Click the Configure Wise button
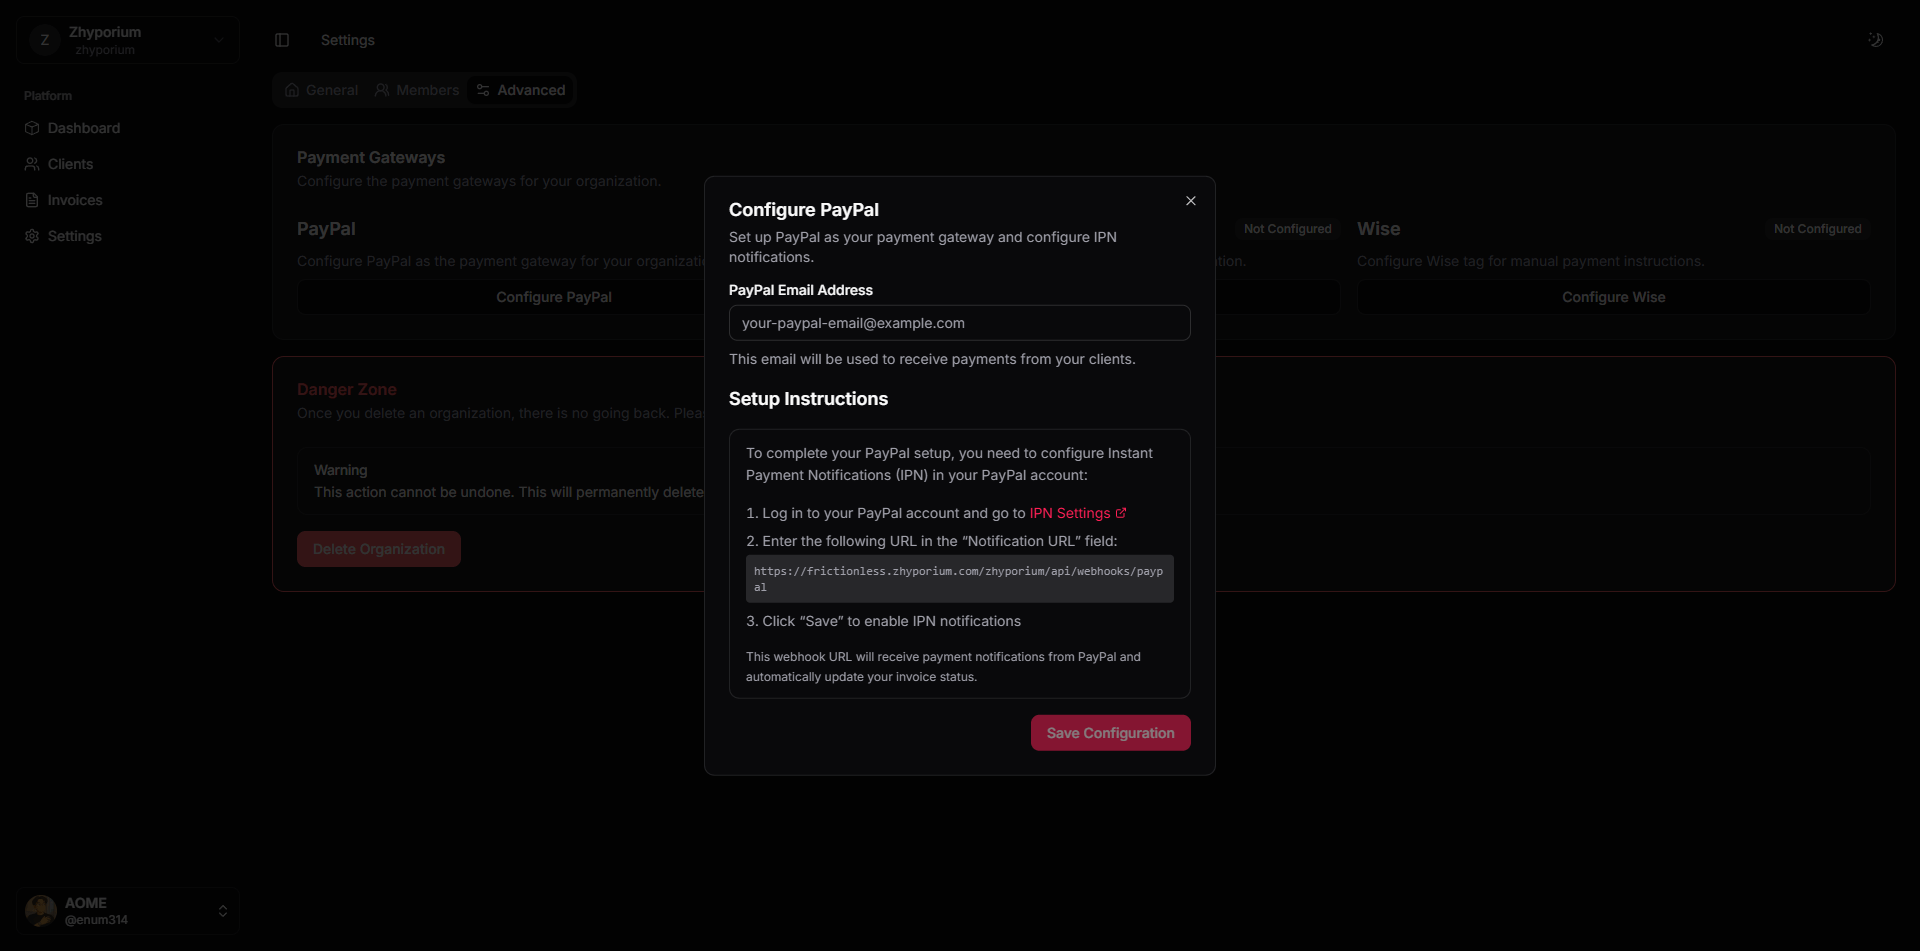The image size is (1920, 951). coord(1613,297)
